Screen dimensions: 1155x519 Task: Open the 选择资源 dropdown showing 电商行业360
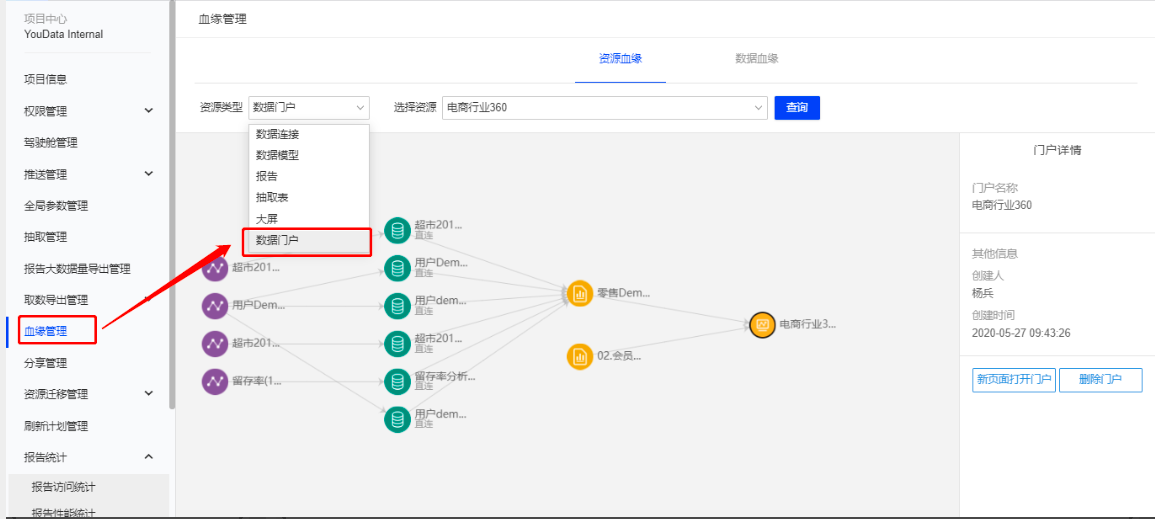coord(604,108)
